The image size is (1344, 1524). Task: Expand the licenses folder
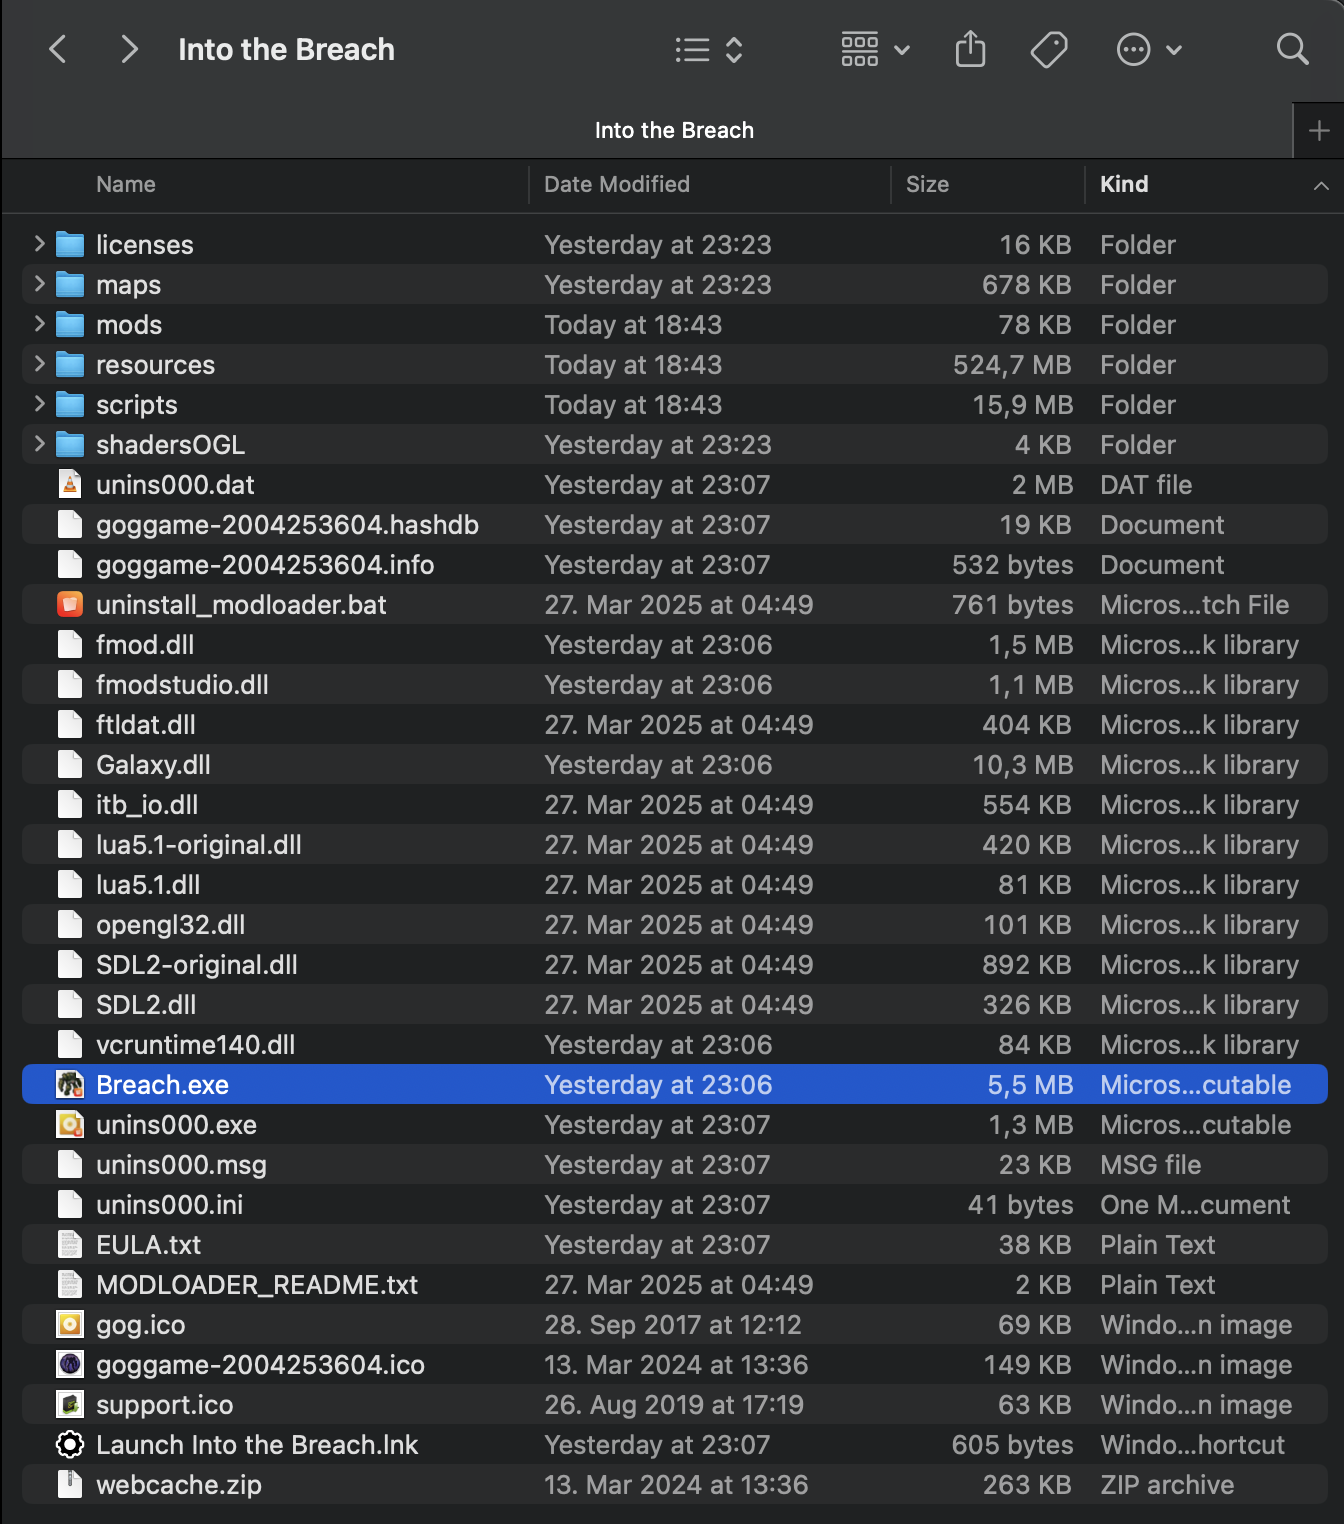point(39,244)
